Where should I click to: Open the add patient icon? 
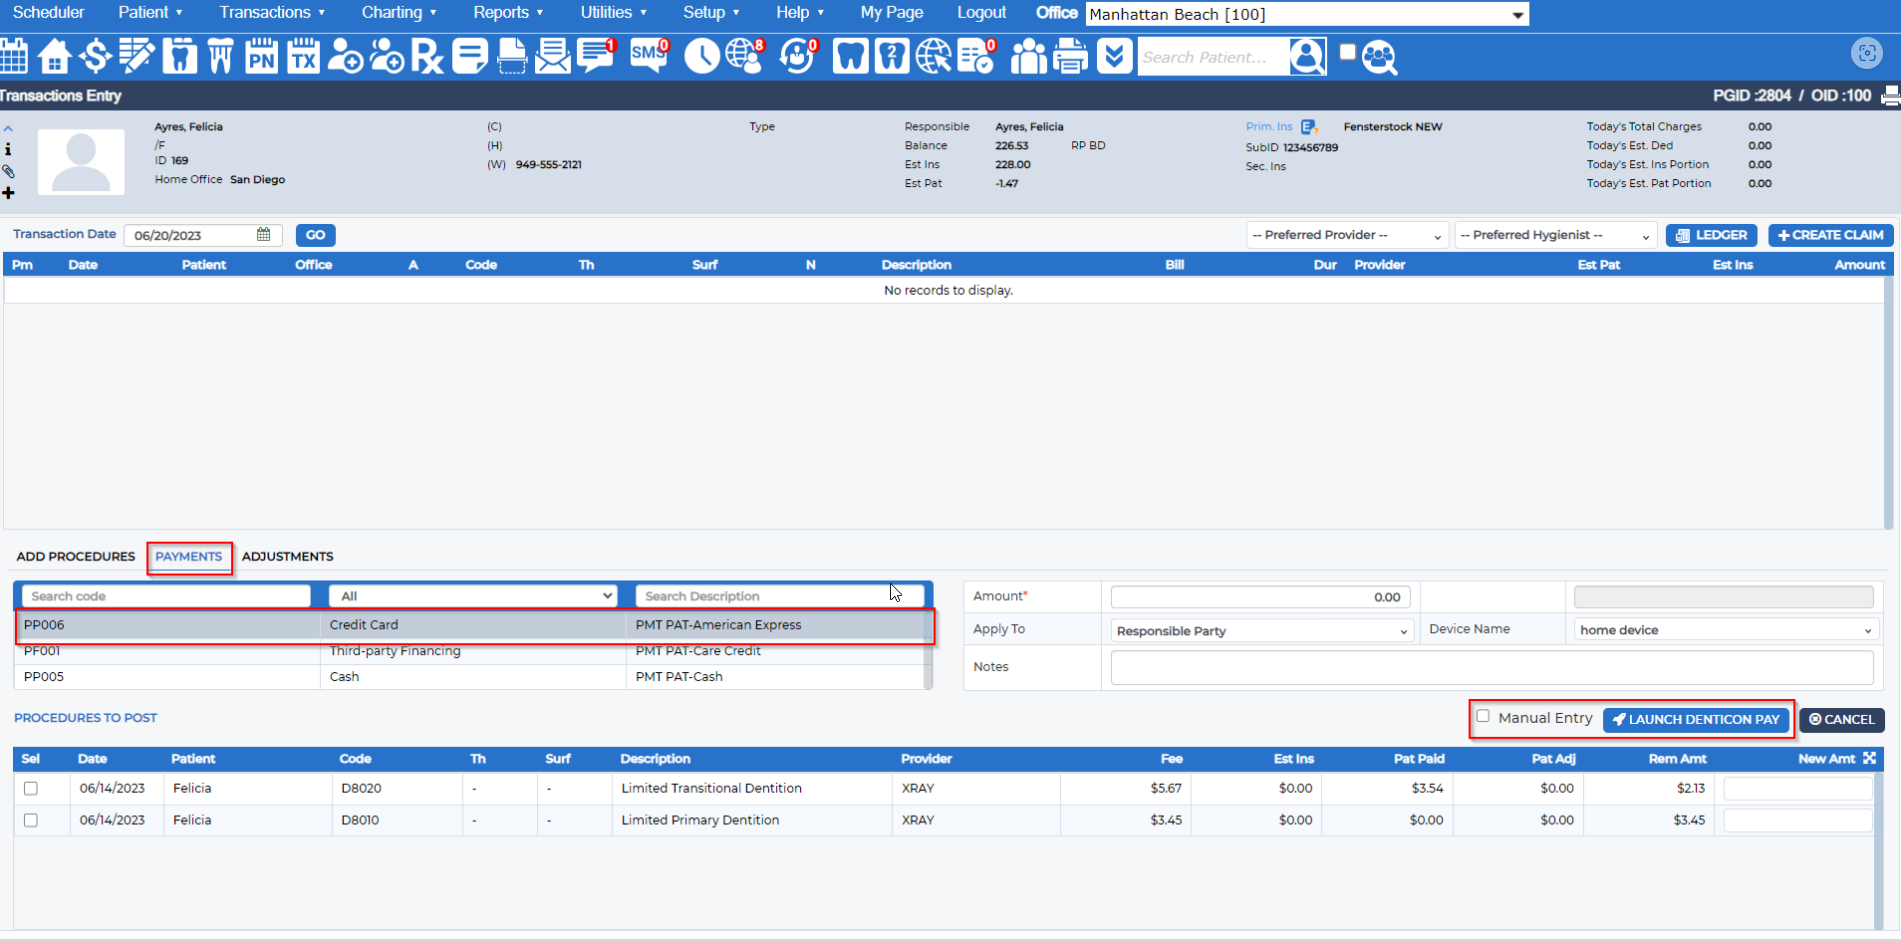pos(346,56)
